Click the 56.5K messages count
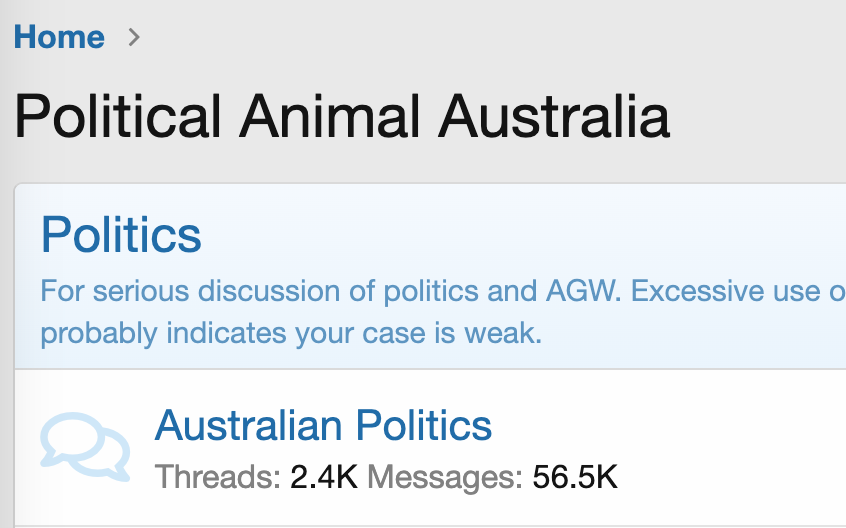The width and height of the screenshot is (846, 528). click(575, 477)
